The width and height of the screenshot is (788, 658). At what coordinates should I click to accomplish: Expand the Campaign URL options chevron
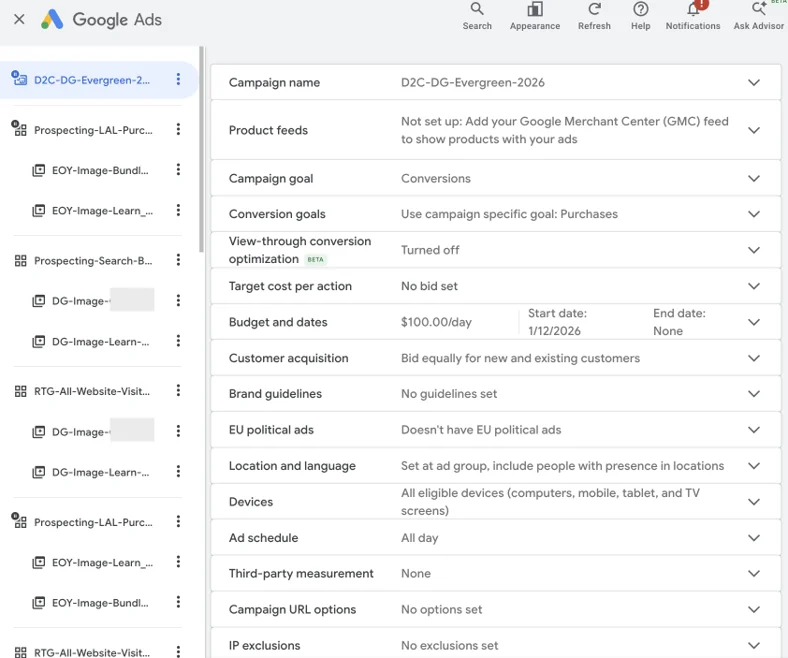(x=753, y=609)
